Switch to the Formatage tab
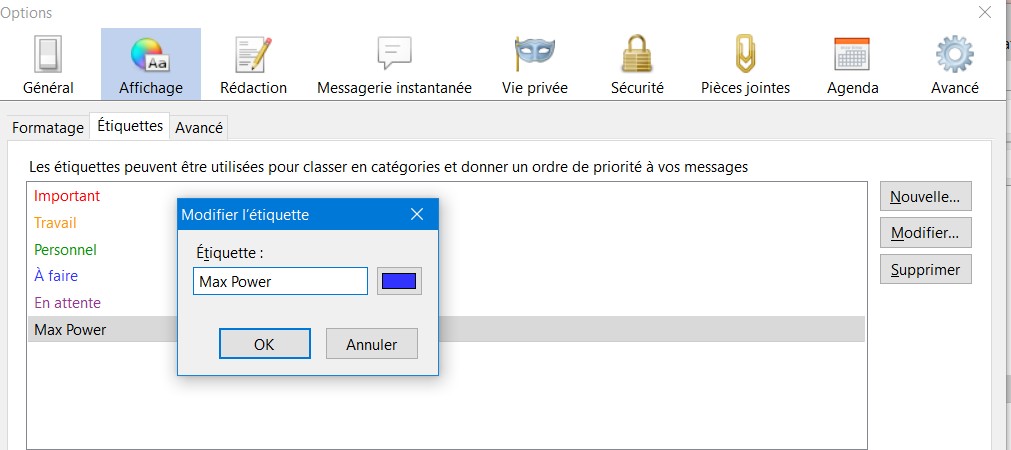1011x450 pixels. [x=48, y=128]
